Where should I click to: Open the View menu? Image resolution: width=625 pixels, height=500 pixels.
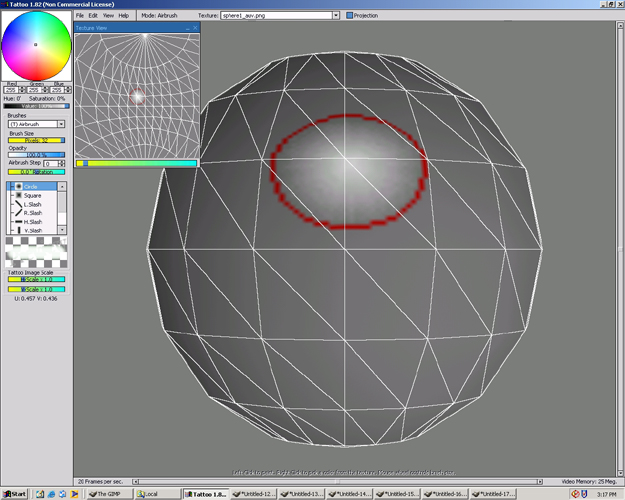pos(108,16)
